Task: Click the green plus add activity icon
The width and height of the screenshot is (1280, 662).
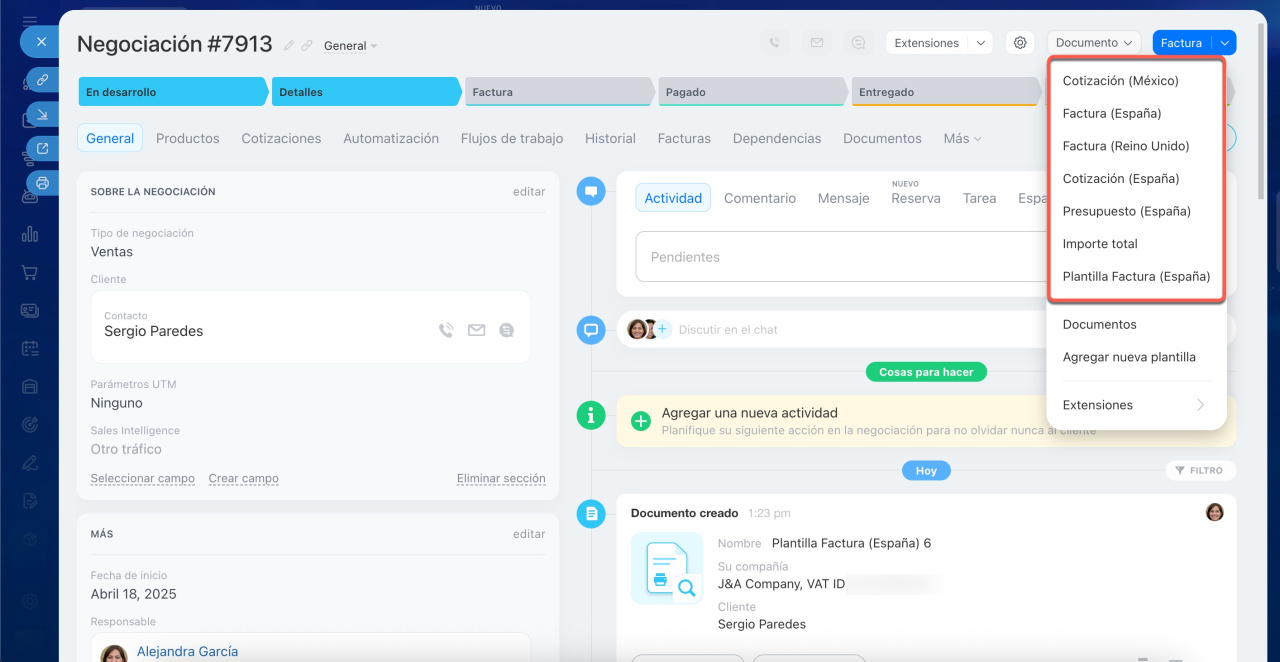Action: [x=641, y=421]
